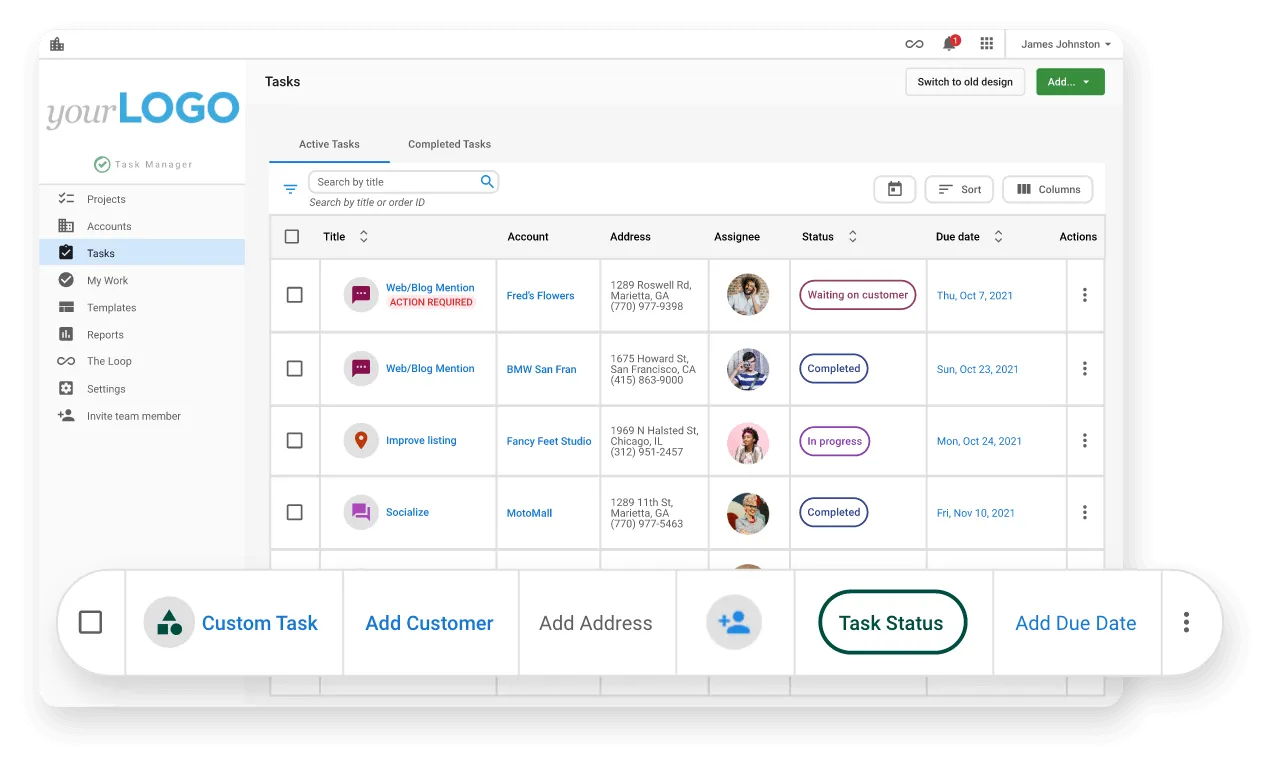Tick the BMW San Fran task checkbox
Viewport: 1274px width, 768px height.
pyautogui.click(x=294, y=368)
